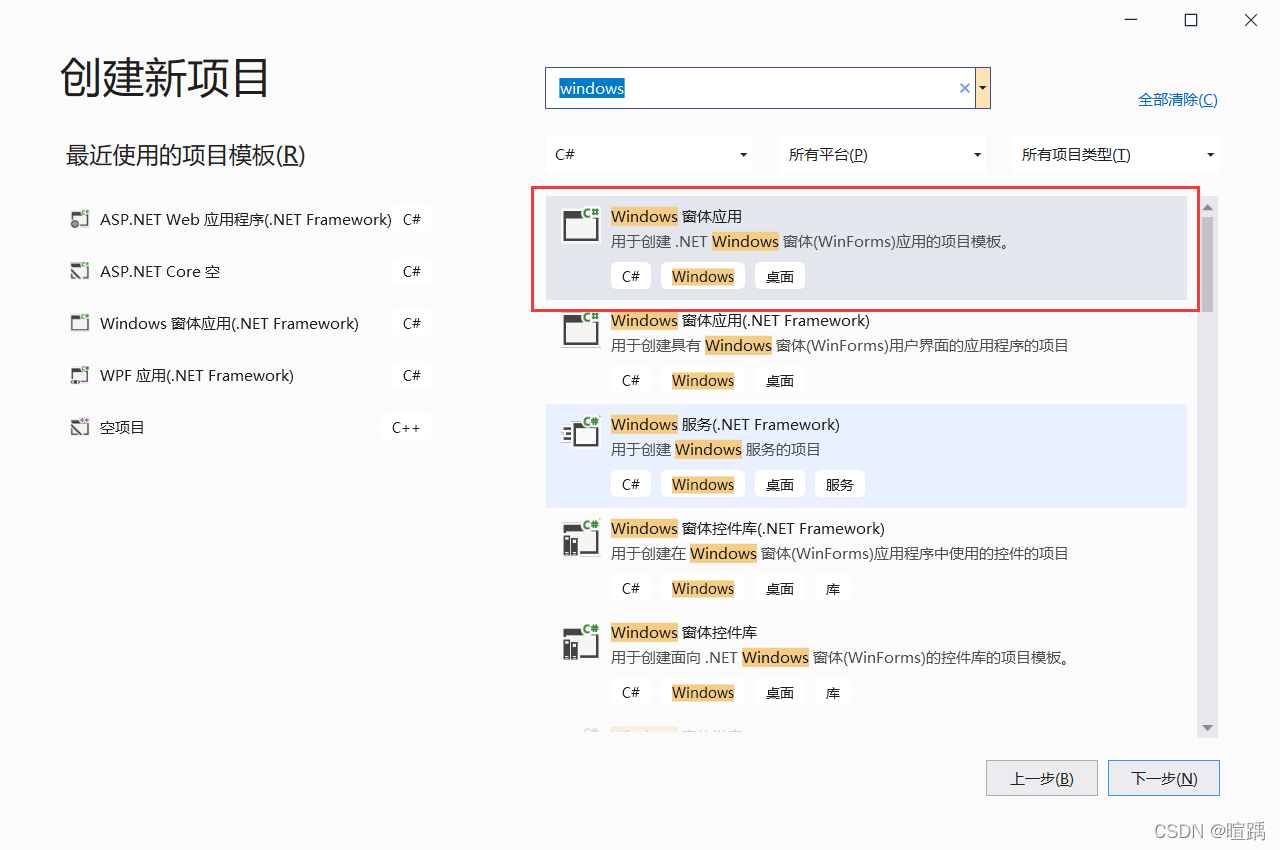The width and height of the screenshot is (1280, 850).
Task: Click the Windows 窗体控件库 template icon
Action: tap(581, 641)
